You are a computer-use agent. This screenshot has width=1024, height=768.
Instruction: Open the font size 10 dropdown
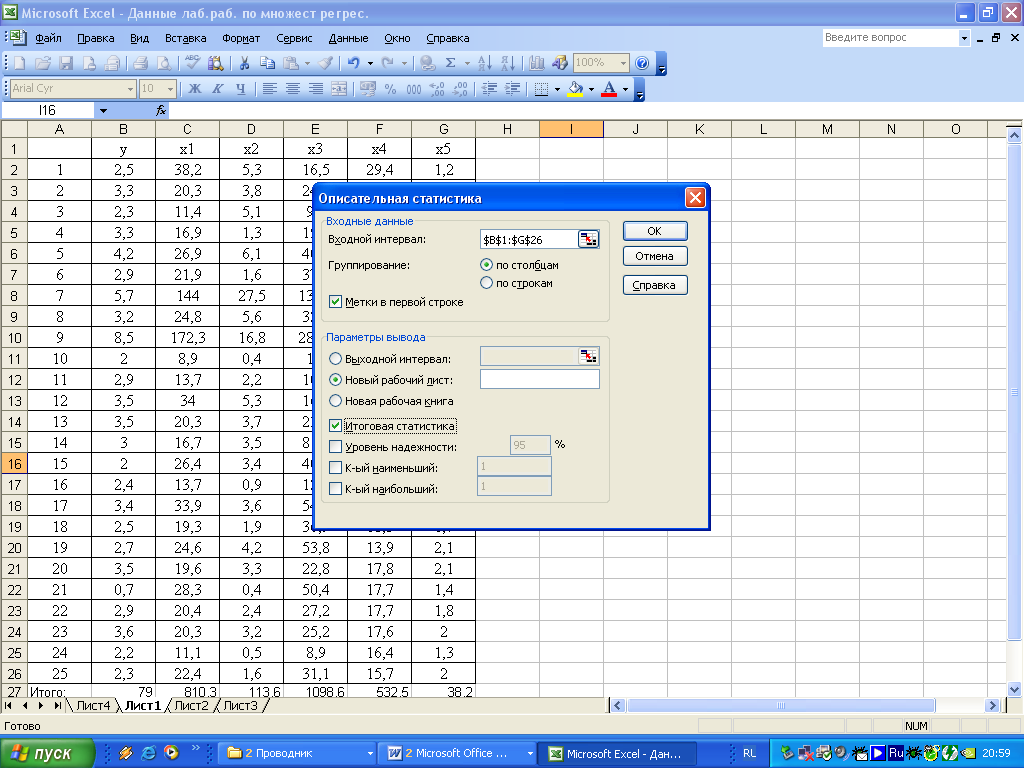click(170, 89)
